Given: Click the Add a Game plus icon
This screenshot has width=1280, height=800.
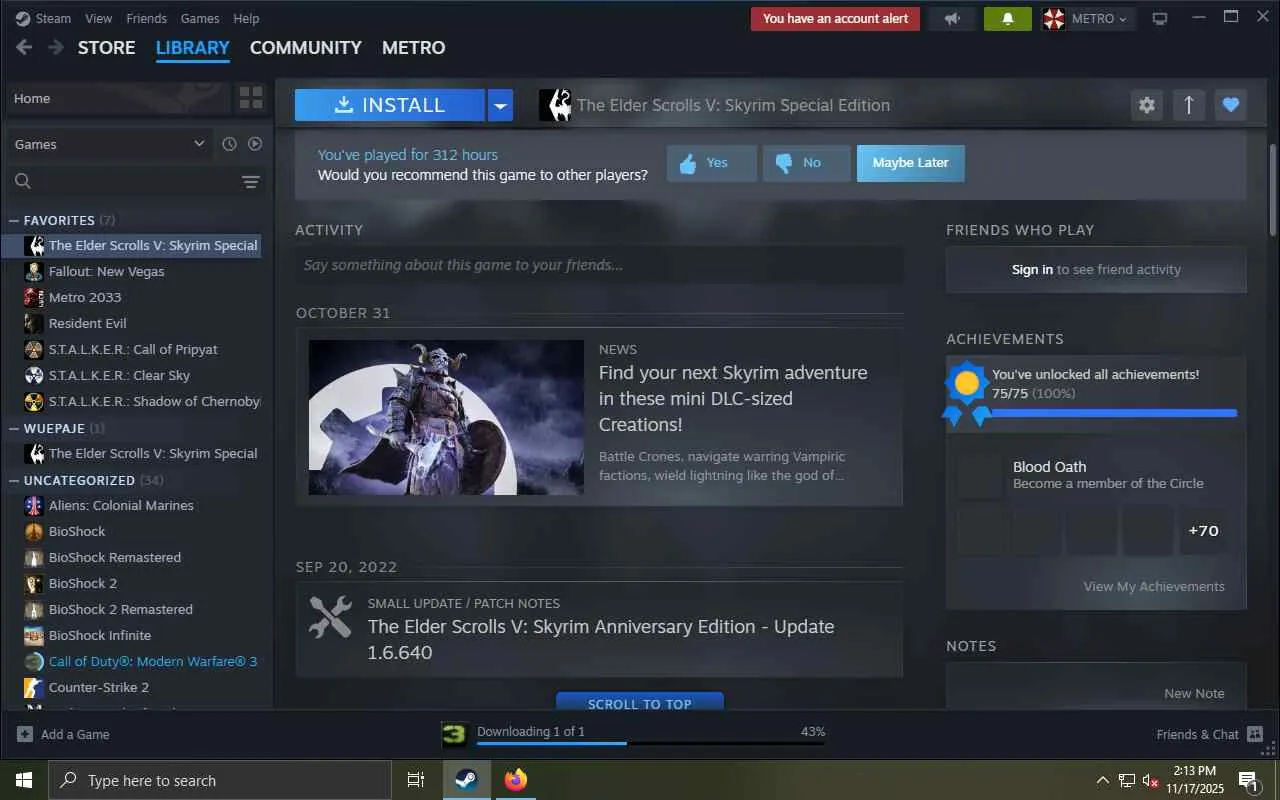Looking at the screenshot, I should click(25, 734).
